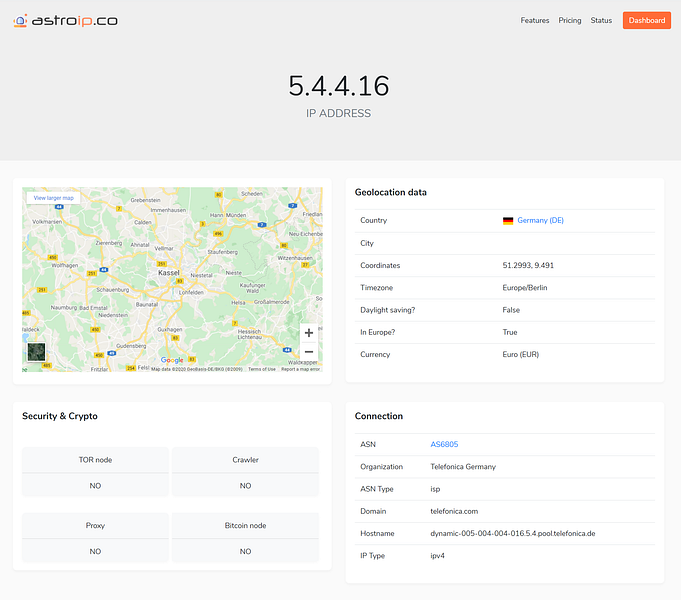
Task: Click the Connection heading
Action: pyautogui.click(x=379, y=416)
